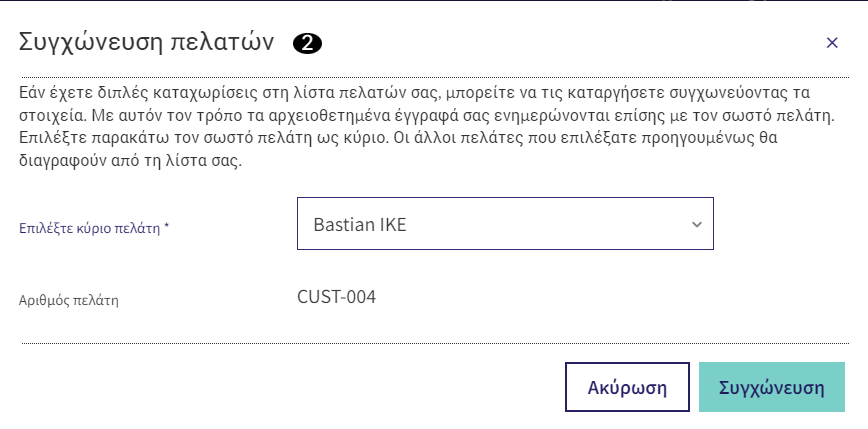Confirm merge with the Συγχώνευση button
The width and height of the screenshot is (868, 429).
pyautogui.click(x=772, y=387)
